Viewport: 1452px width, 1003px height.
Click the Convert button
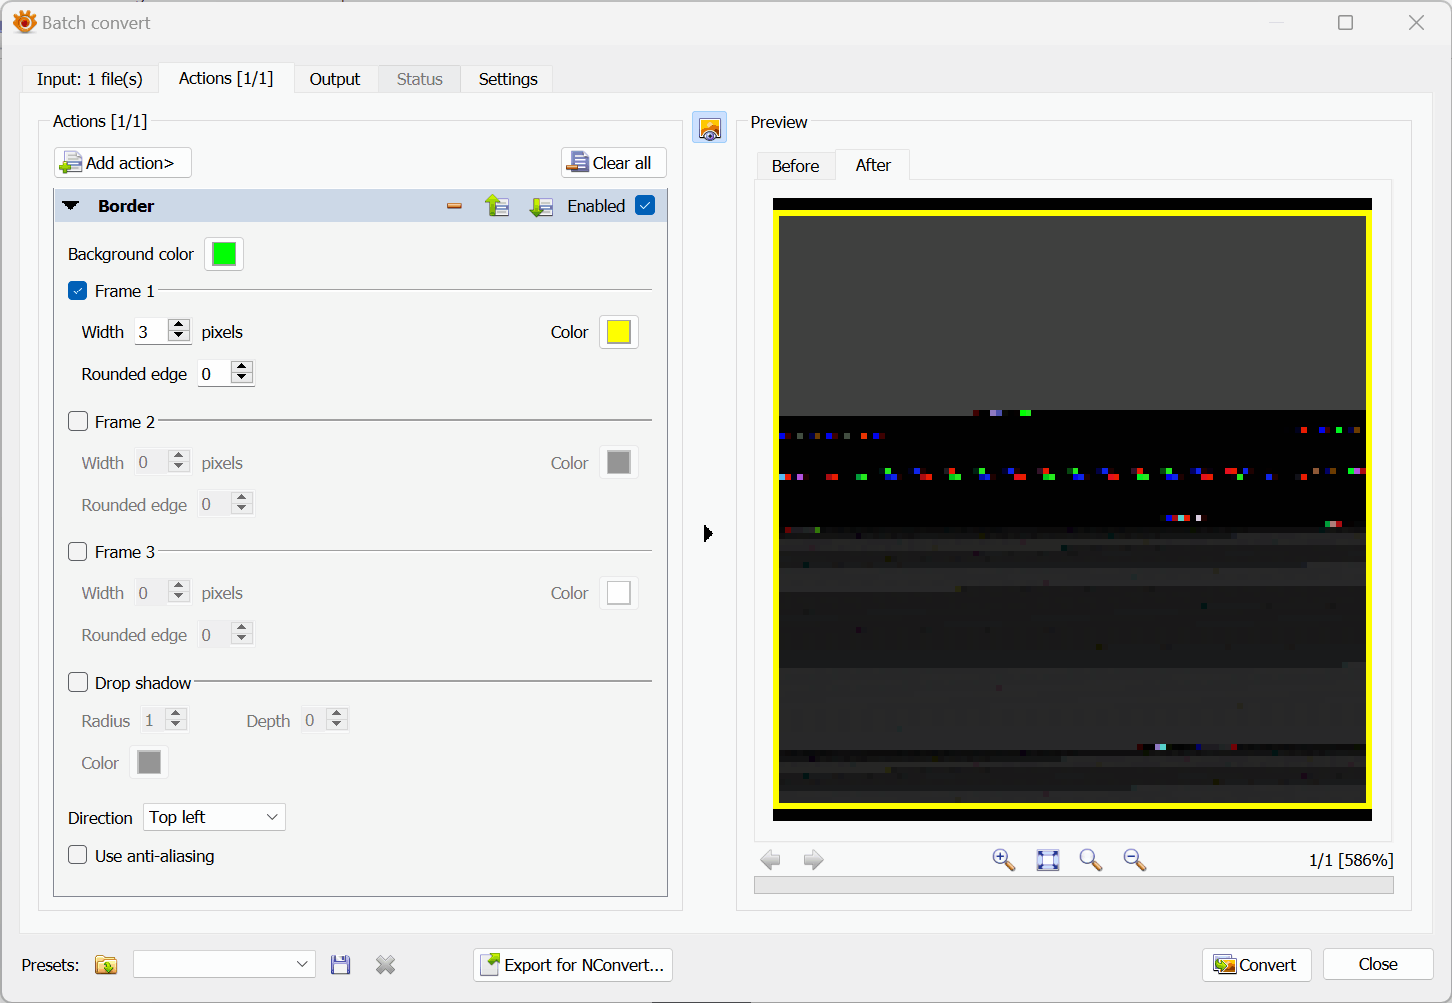1255,964
